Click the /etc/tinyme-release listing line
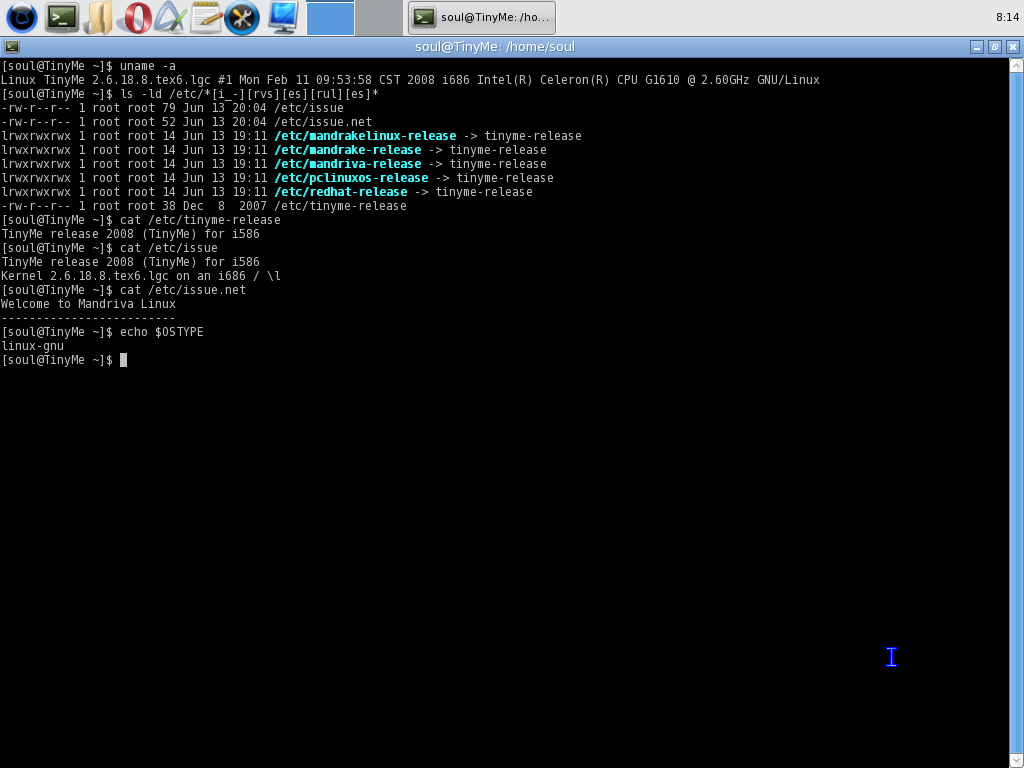This screenshot has height=768, width=1024. coord(204,206)
